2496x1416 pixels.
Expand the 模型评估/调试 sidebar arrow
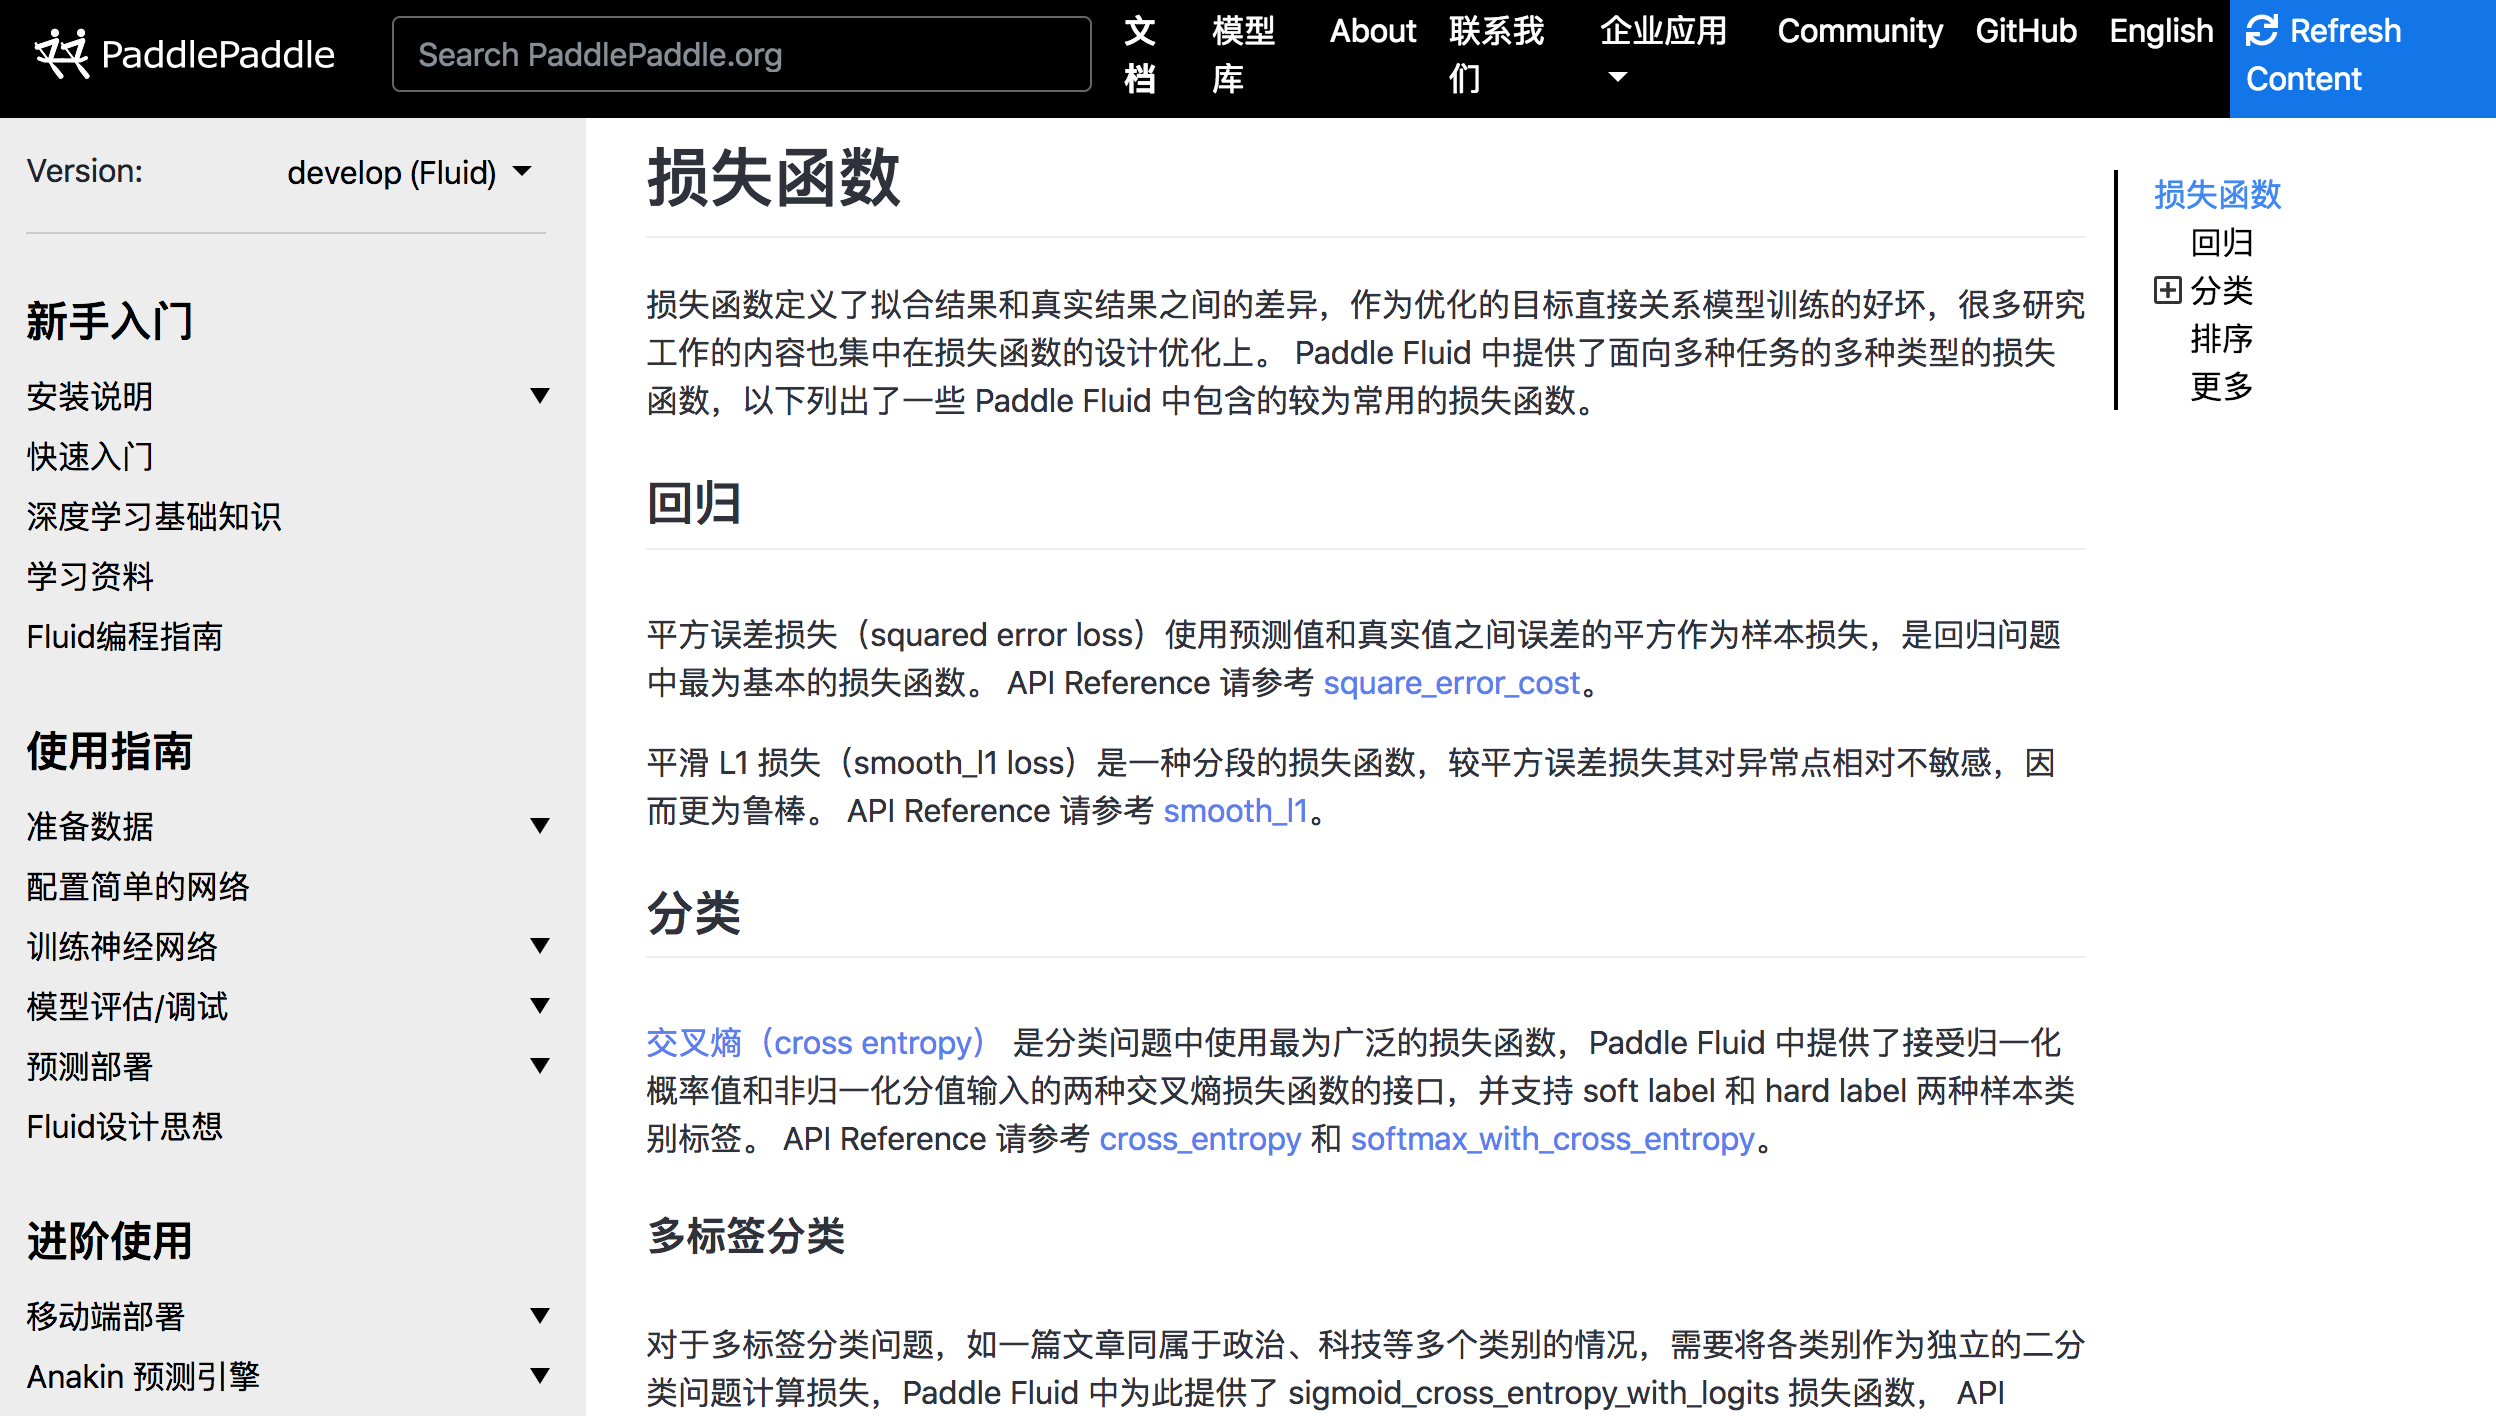540,1006
